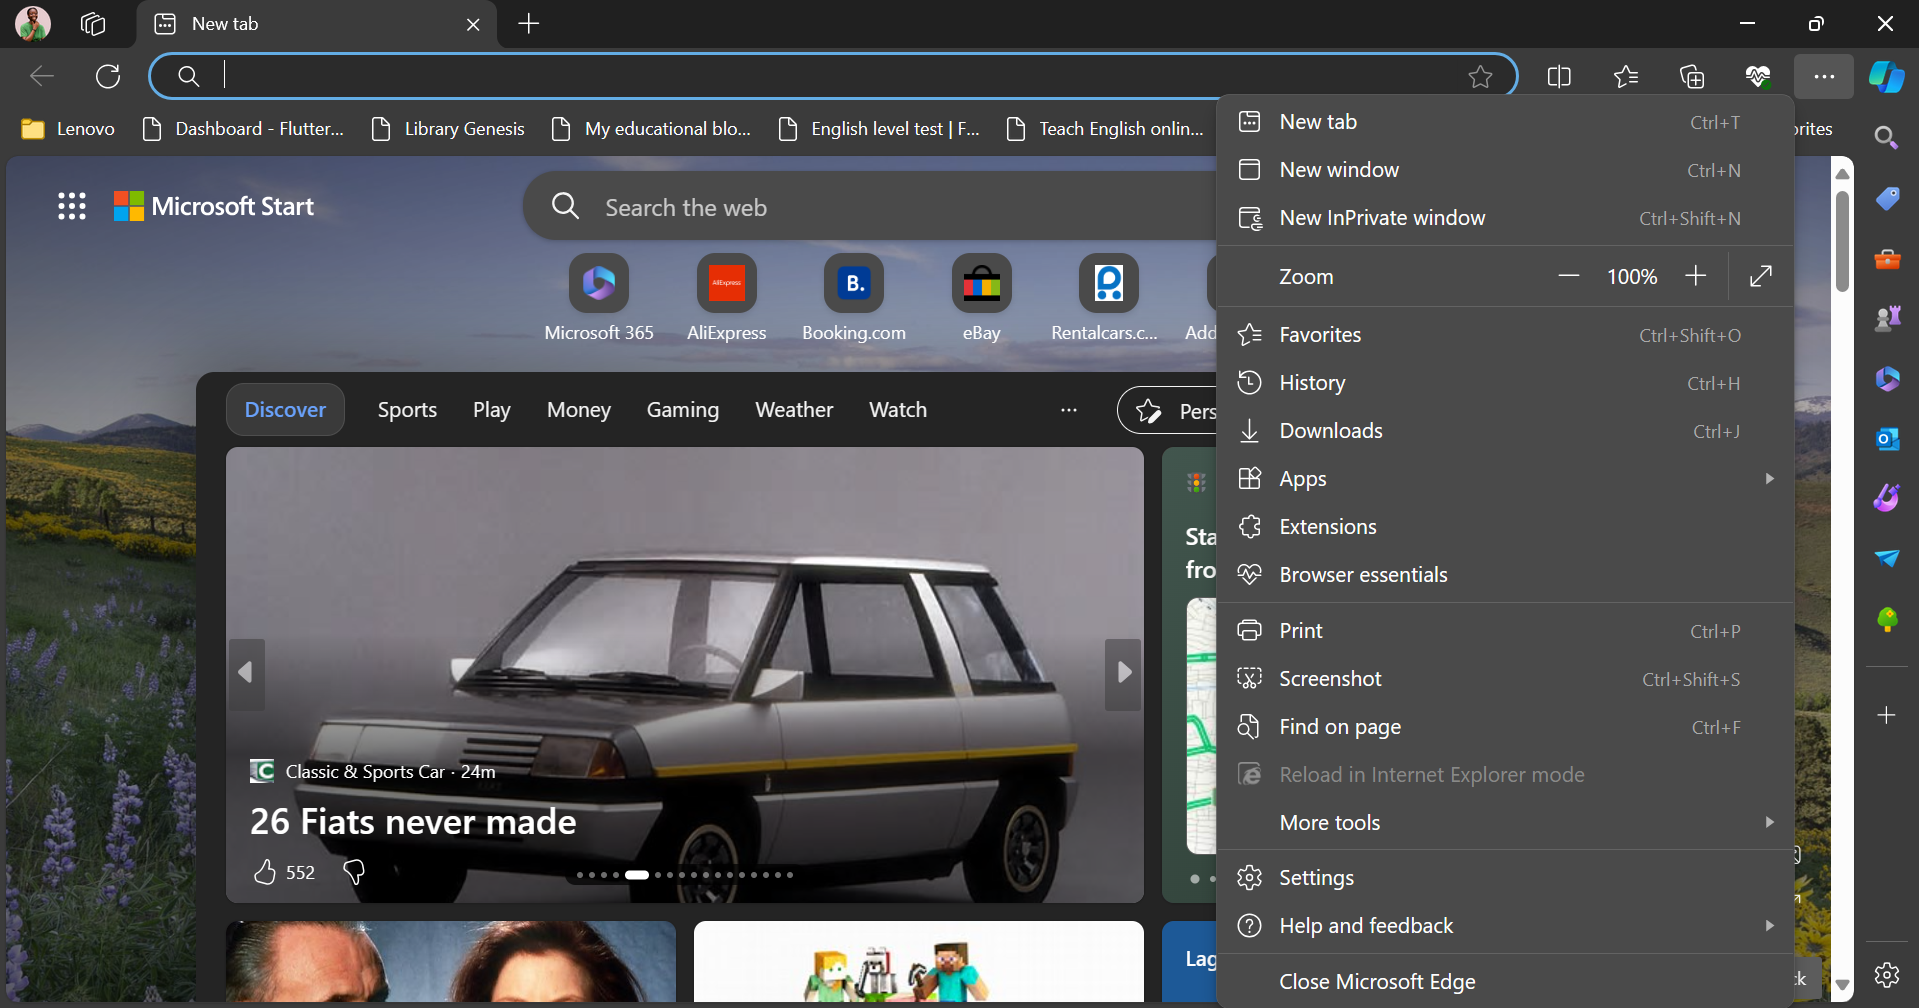Open Outlook from the right sidebar
1919x1008 pixels.
[1887, 438]
